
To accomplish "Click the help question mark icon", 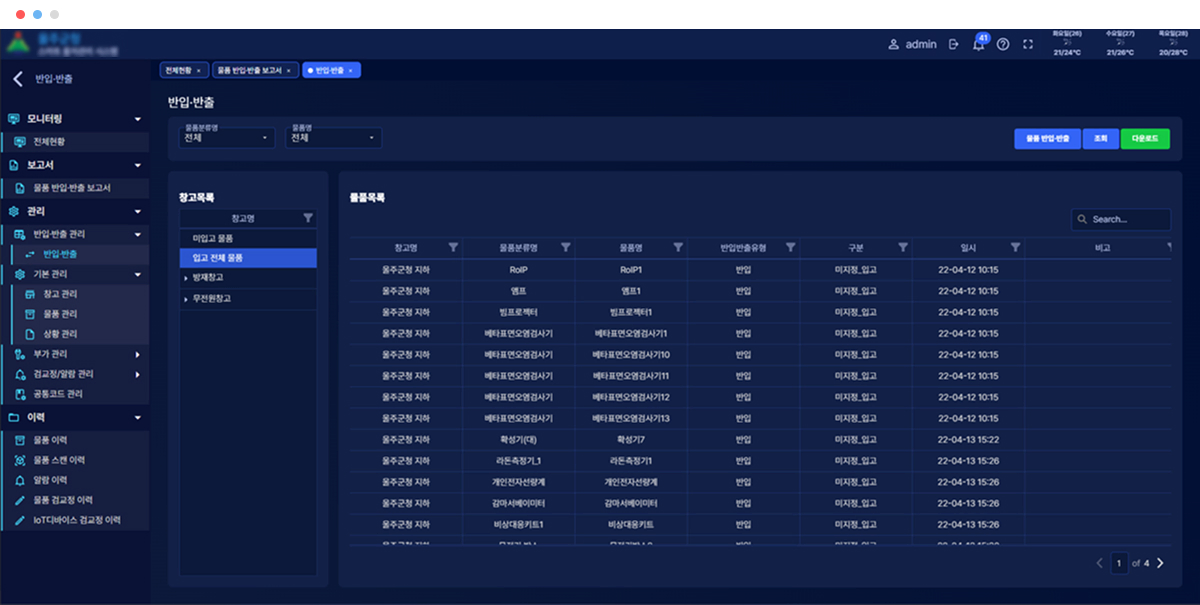I will (x=1003, y=45).
